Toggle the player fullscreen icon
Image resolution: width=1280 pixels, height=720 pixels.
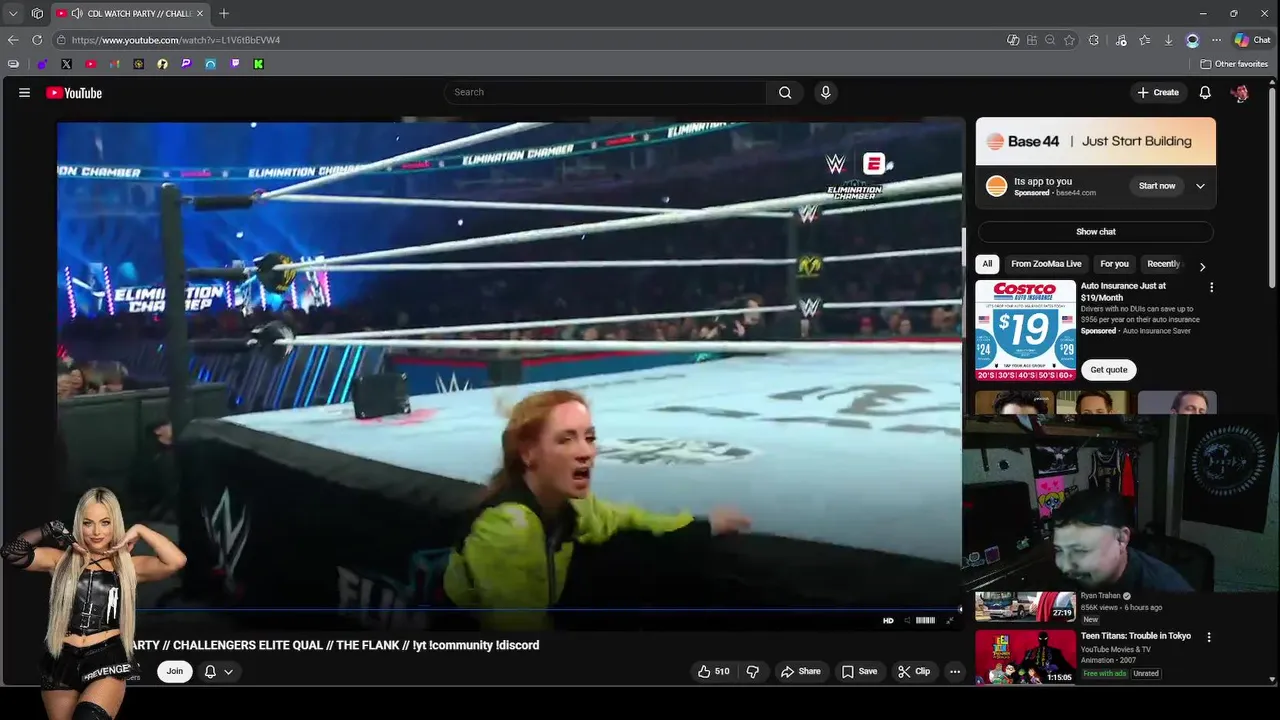point(950,621)
